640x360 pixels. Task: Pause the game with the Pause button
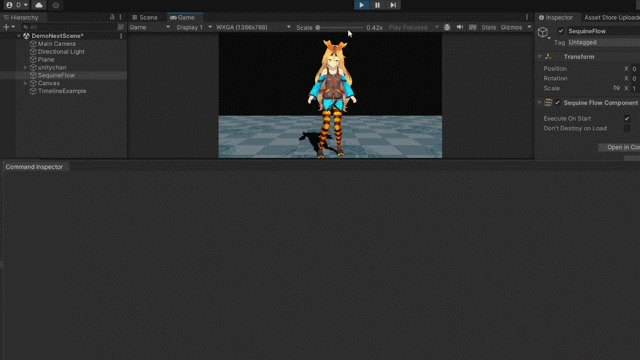[377, 5]
